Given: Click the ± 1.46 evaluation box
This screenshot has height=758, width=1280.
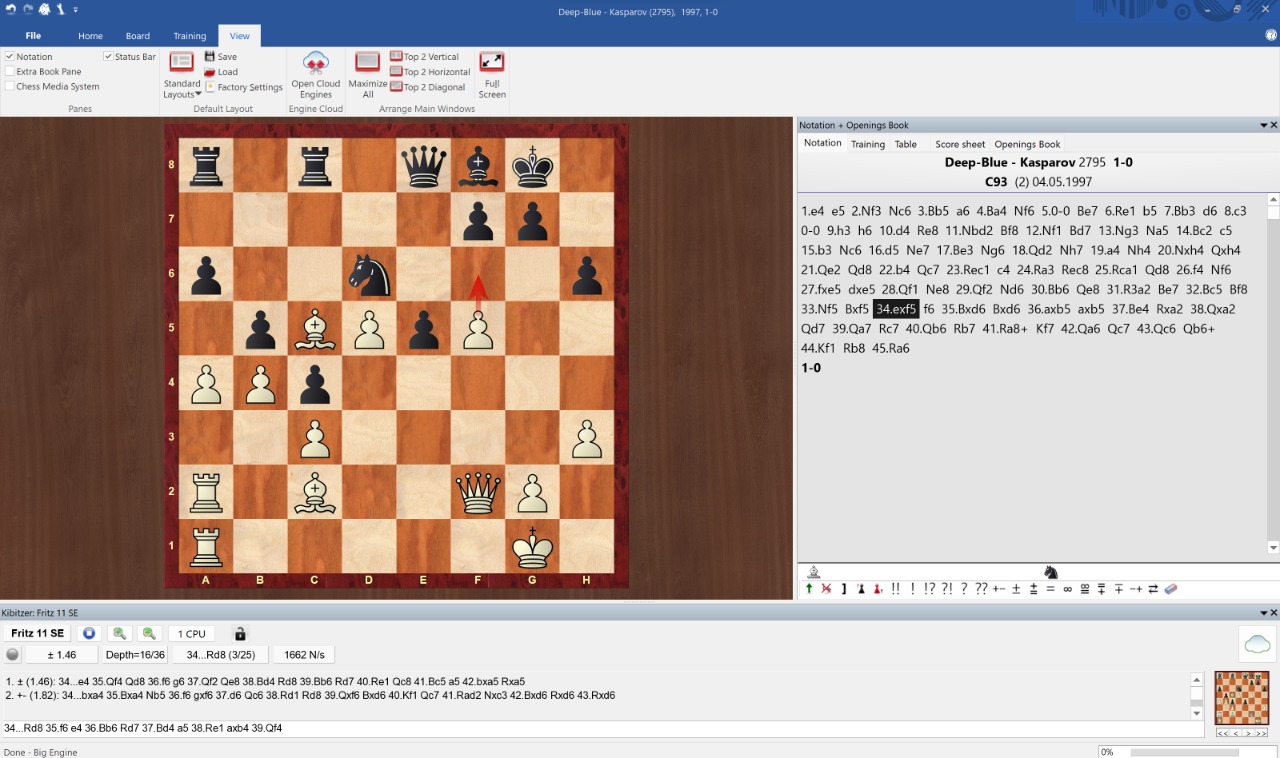Looking at the screenshot, I should pos(60,655).
